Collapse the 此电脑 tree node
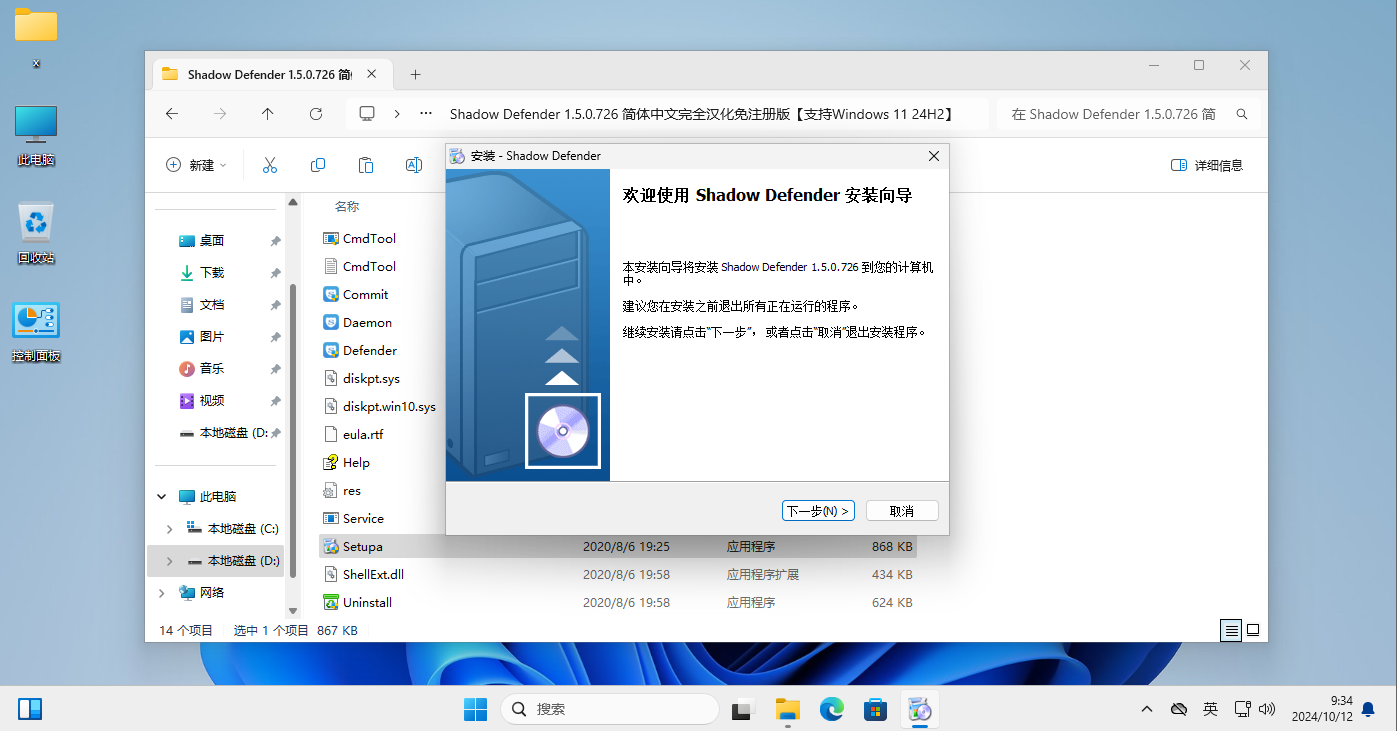This screenshot has height=731, width=1397. (162, 497)
